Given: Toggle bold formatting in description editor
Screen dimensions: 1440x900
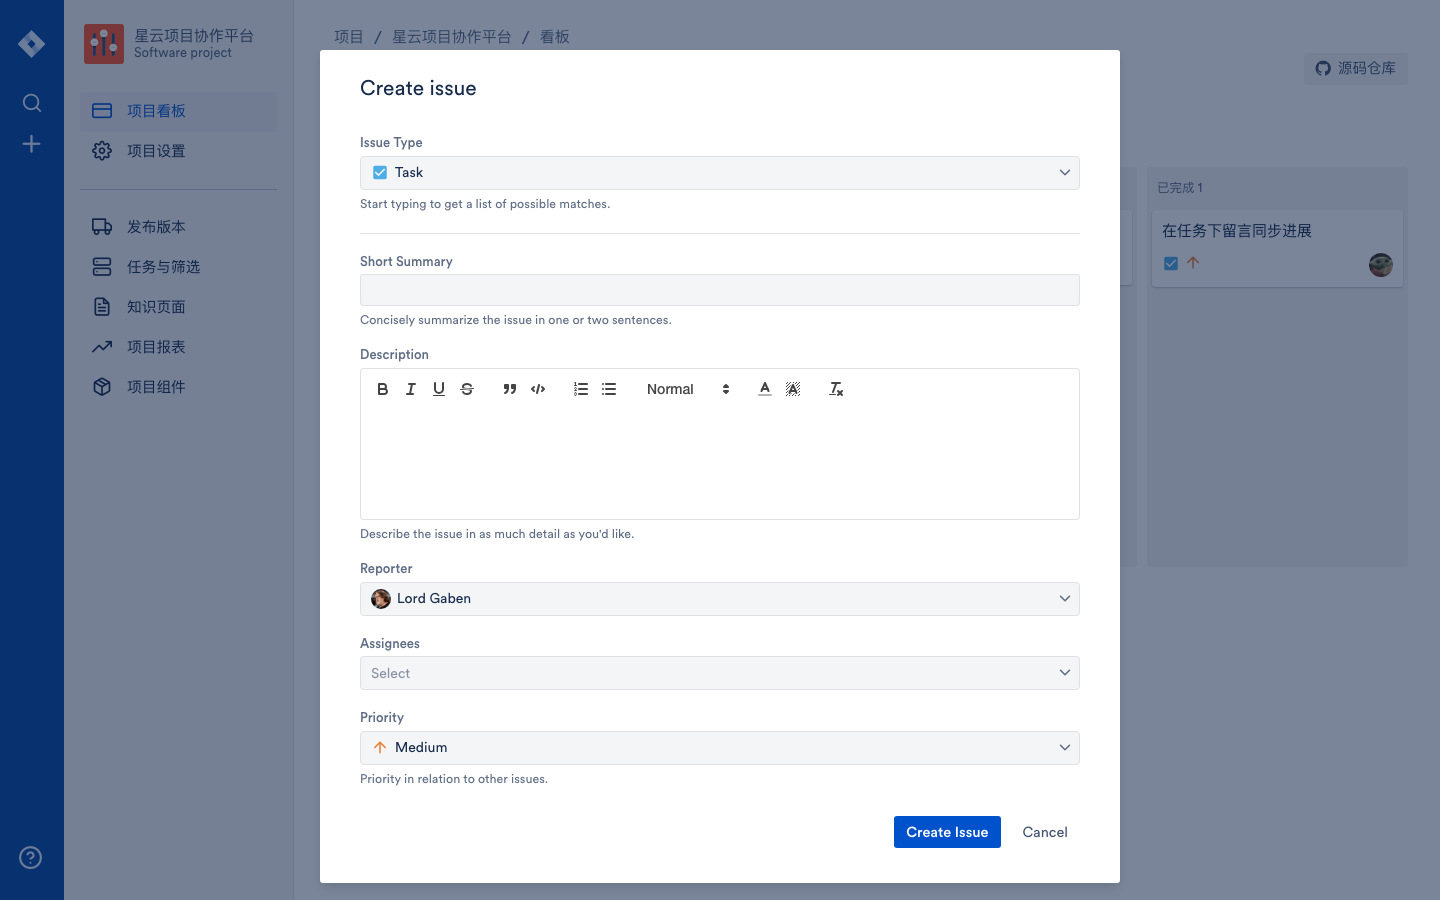Looking at the screenshot, I should [x=383, y=389].
